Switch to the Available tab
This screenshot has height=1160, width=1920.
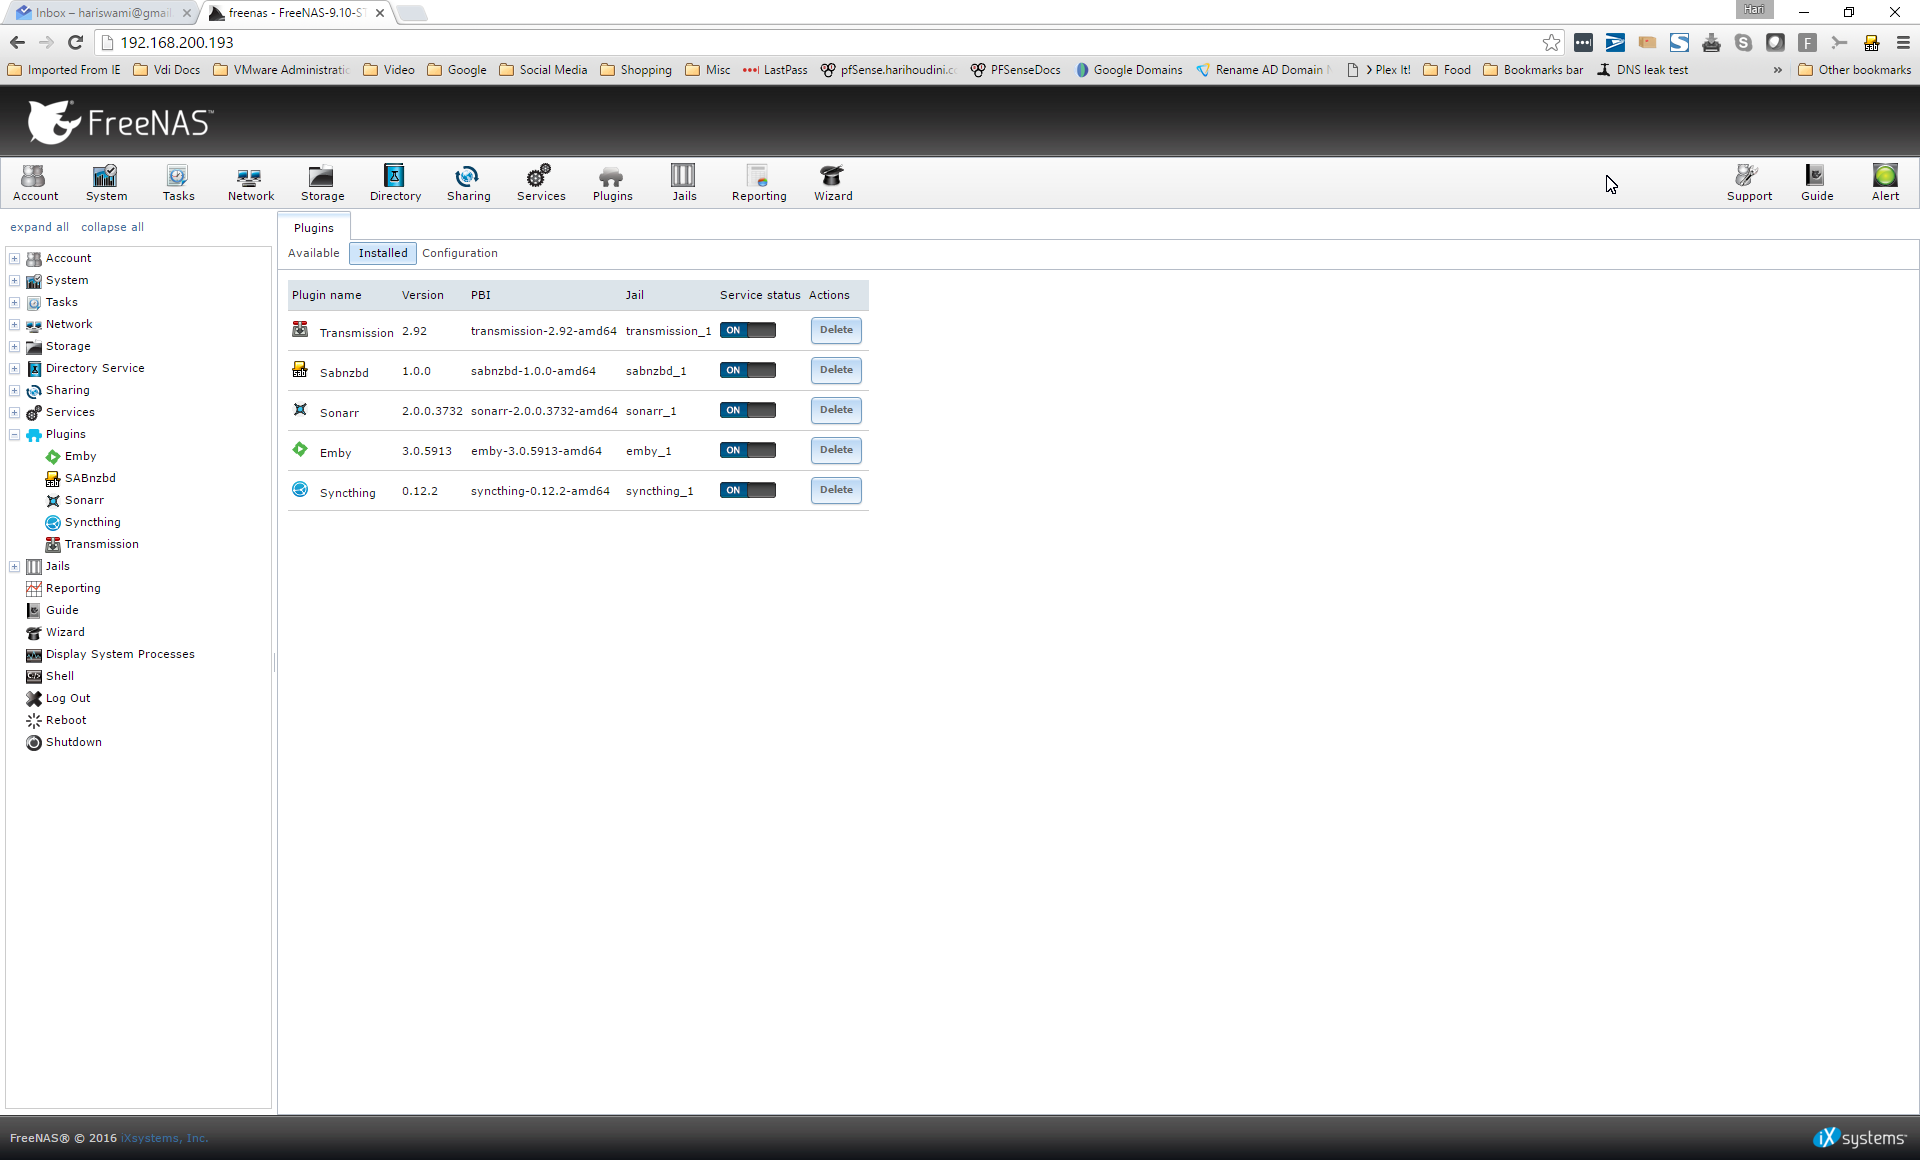pyautogui.click(x=313, y=253)
